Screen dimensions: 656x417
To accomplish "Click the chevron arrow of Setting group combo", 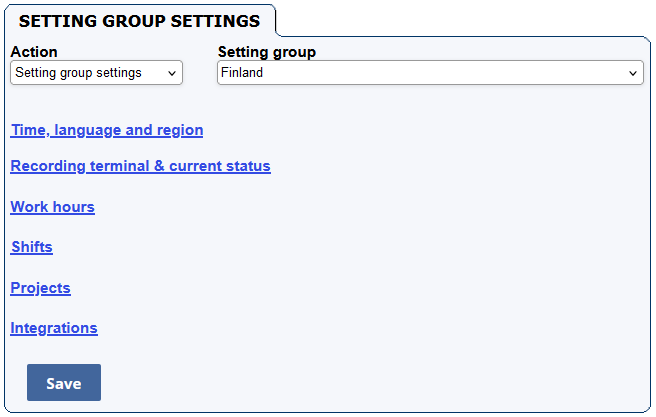I will point(633,74).
